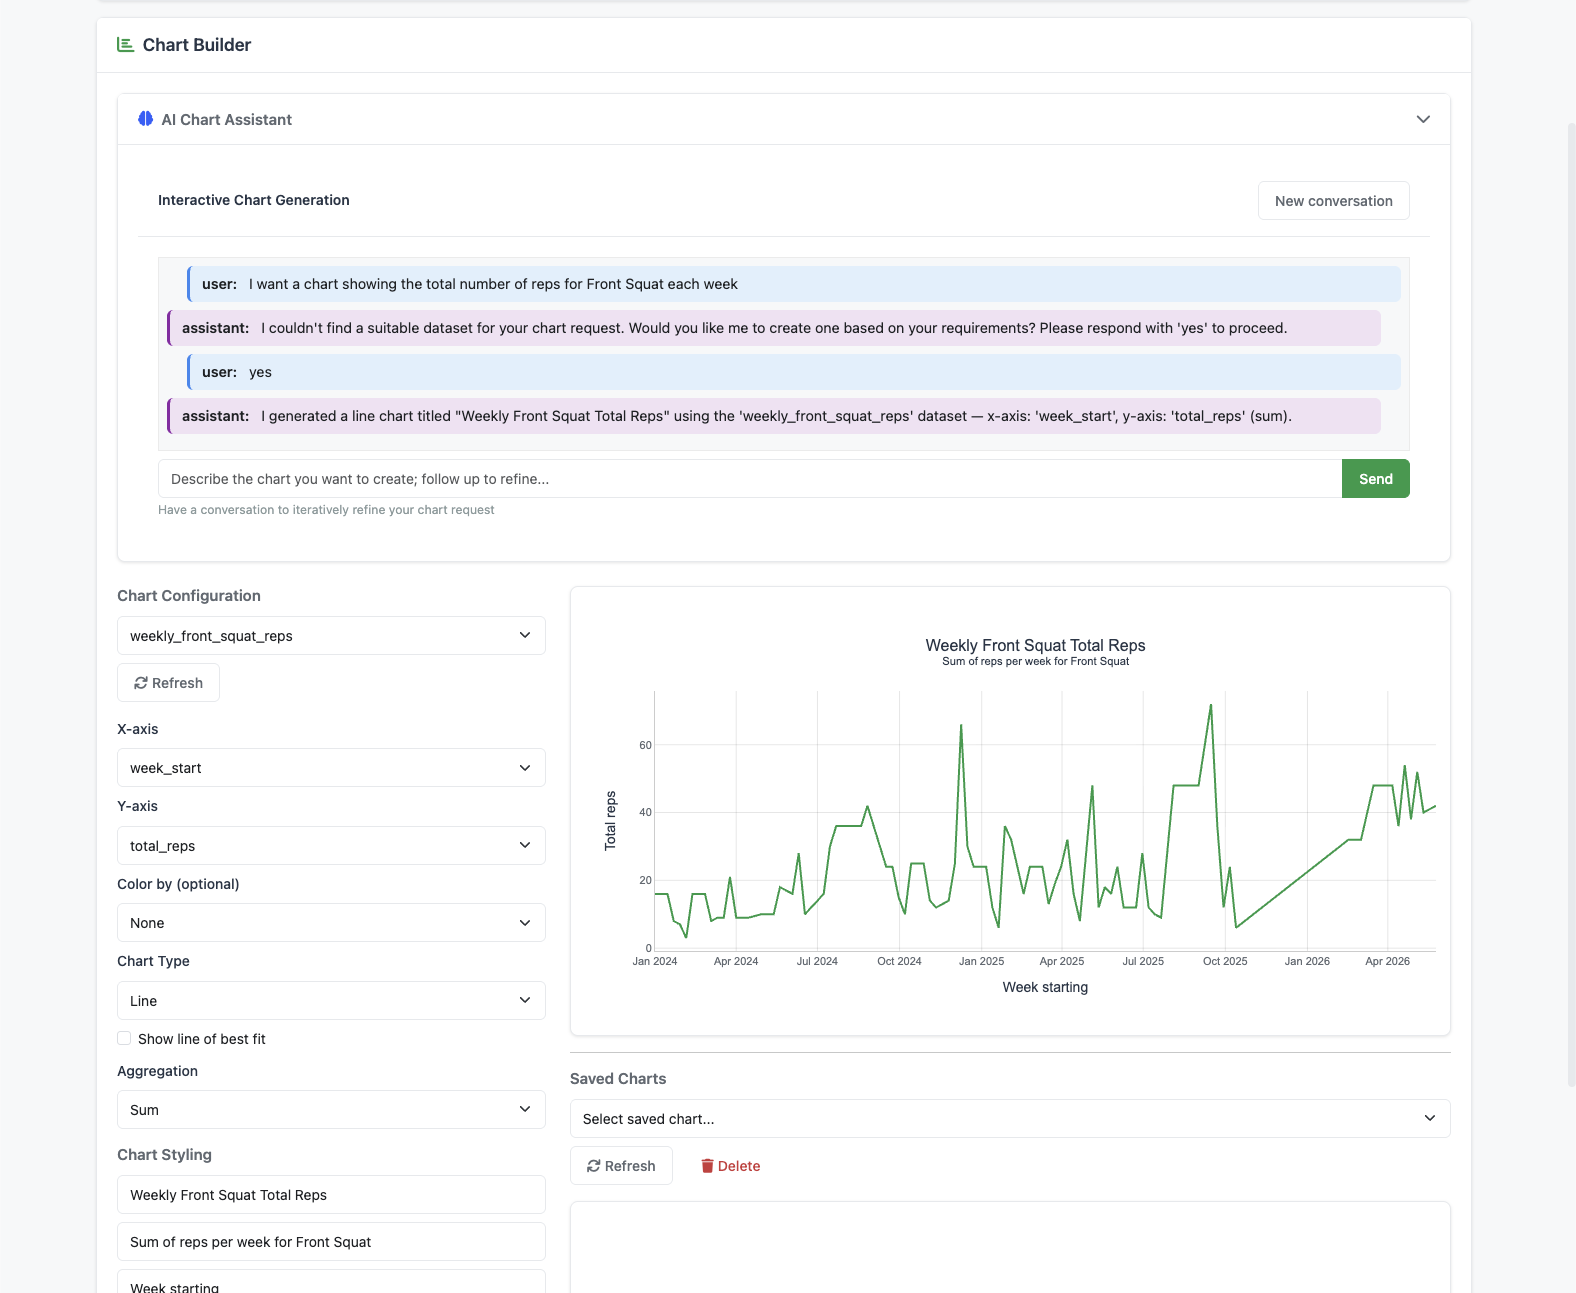Click the chart subtitle Sum of reps per week
Screen dimensions: 1576x1293
(1035, 662)
